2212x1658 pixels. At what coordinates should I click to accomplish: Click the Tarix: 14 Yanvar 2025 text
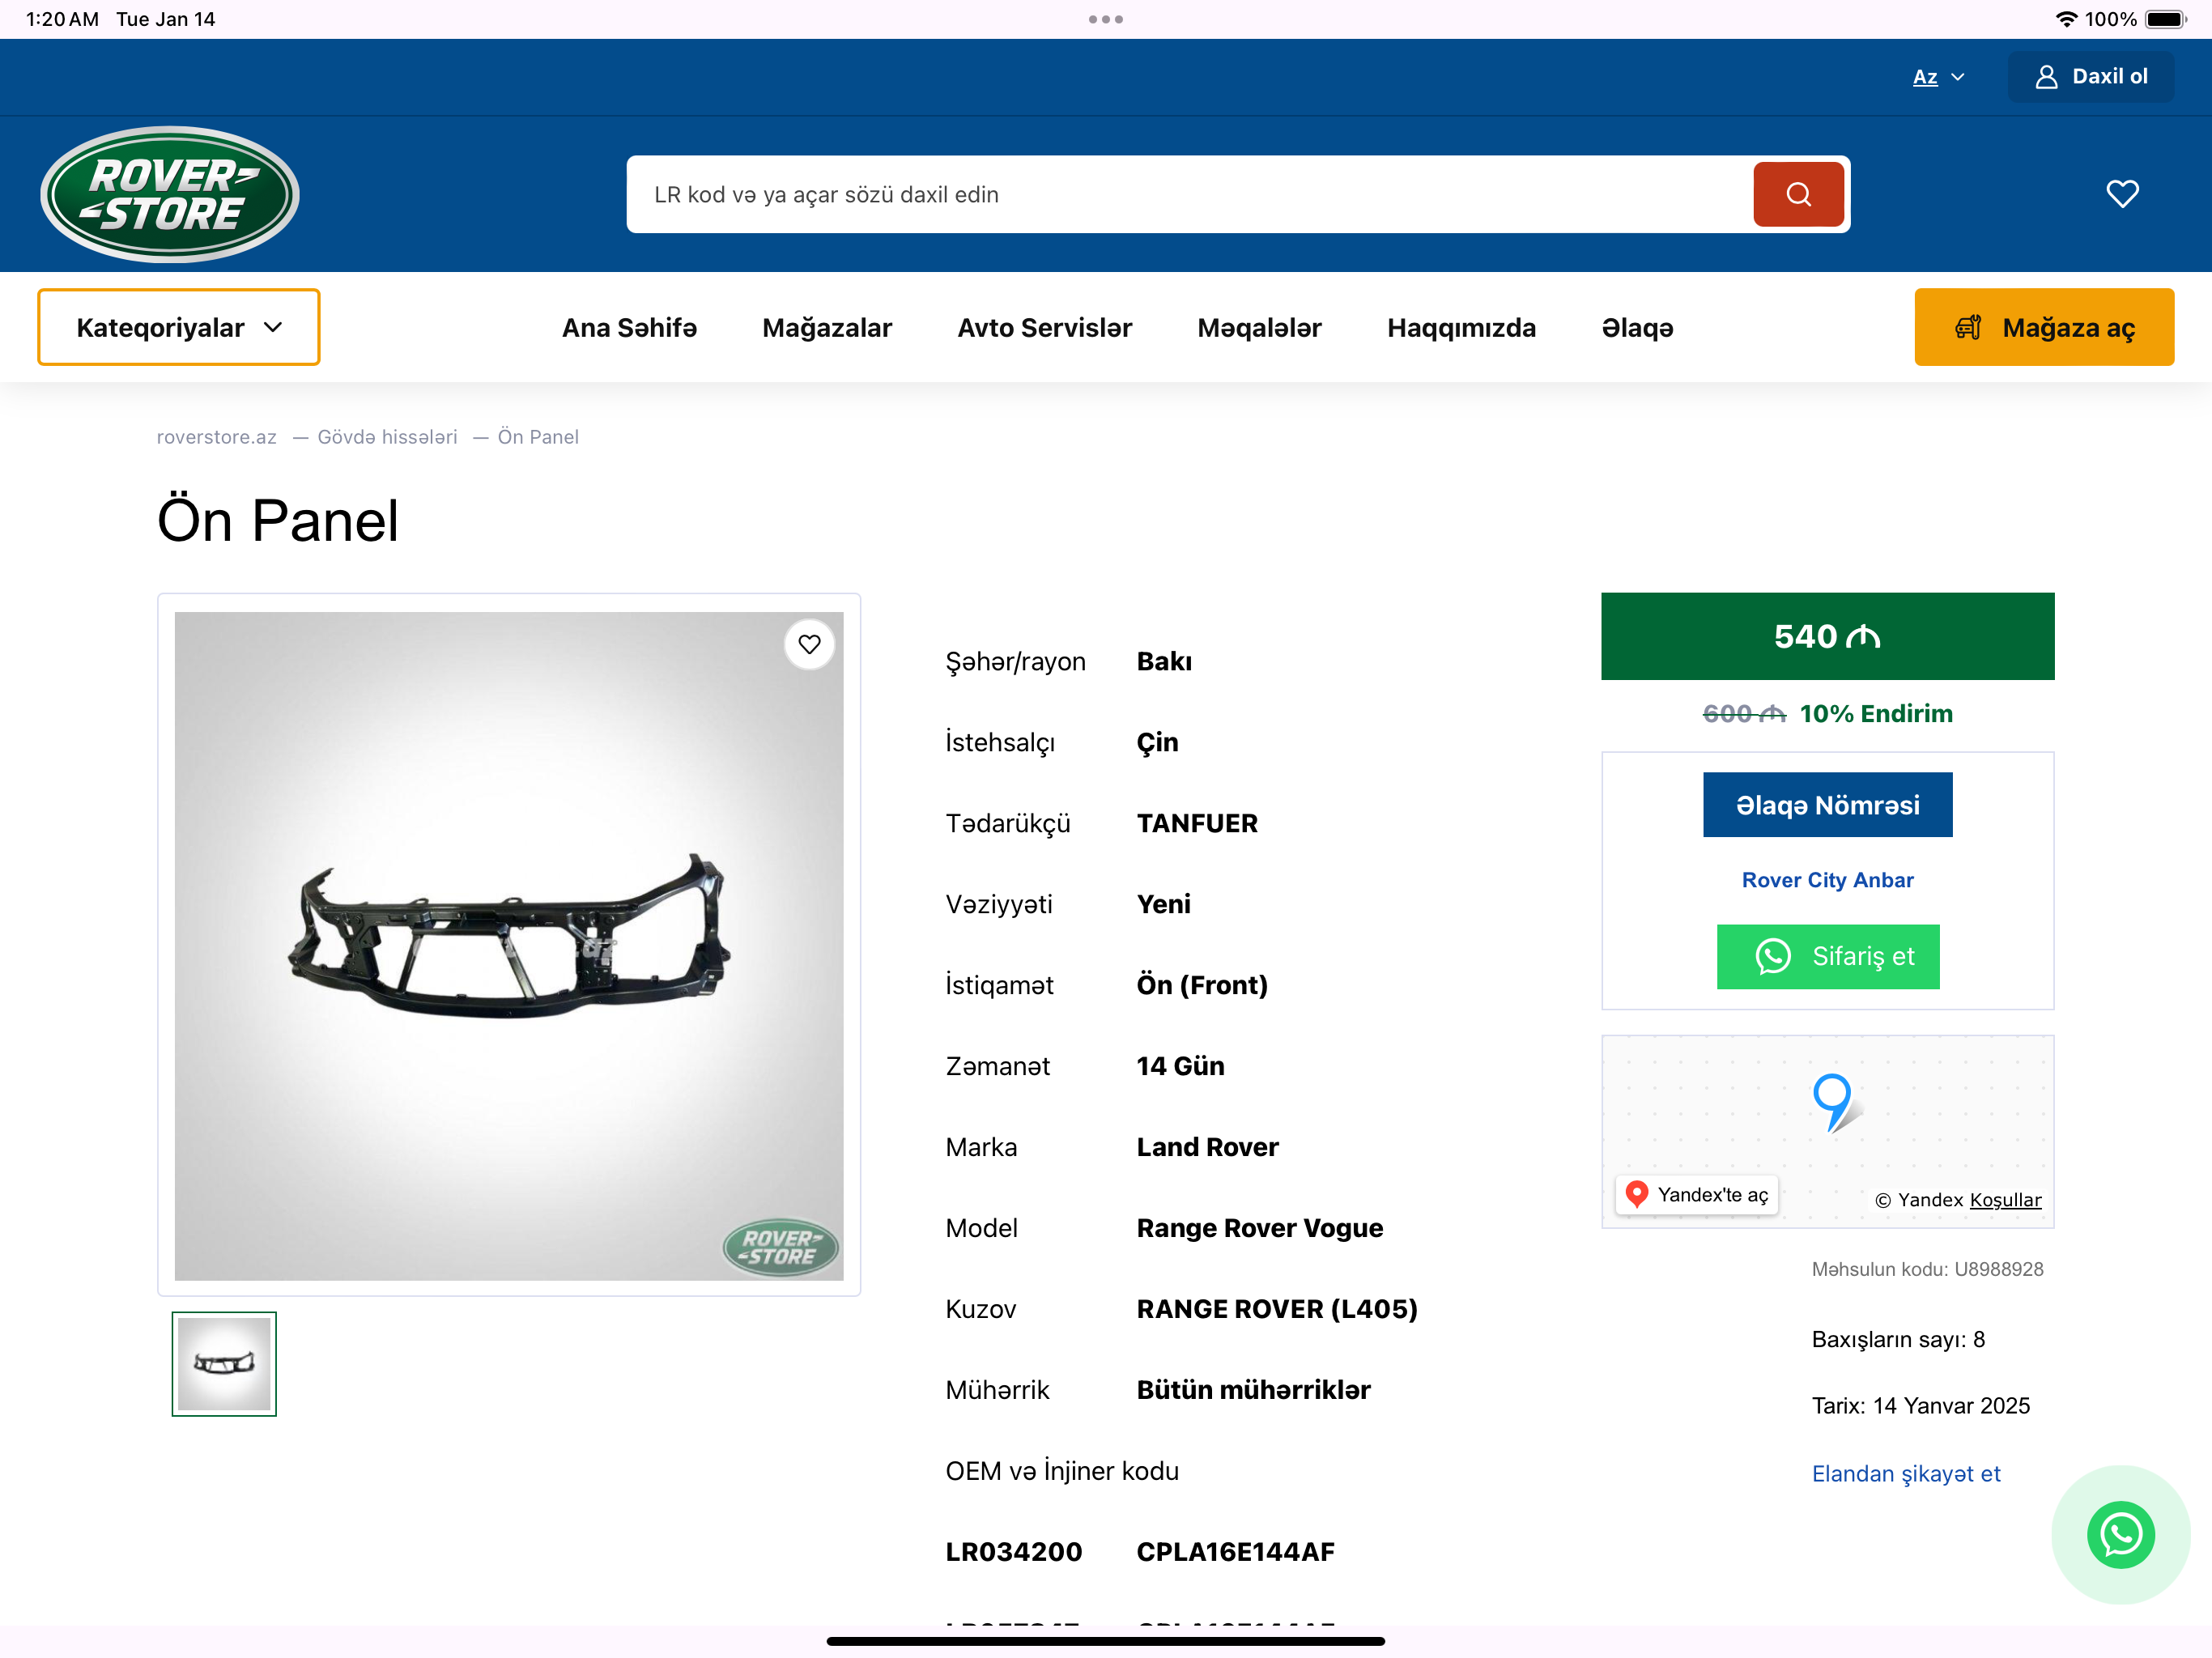tap(1920, 1406)
